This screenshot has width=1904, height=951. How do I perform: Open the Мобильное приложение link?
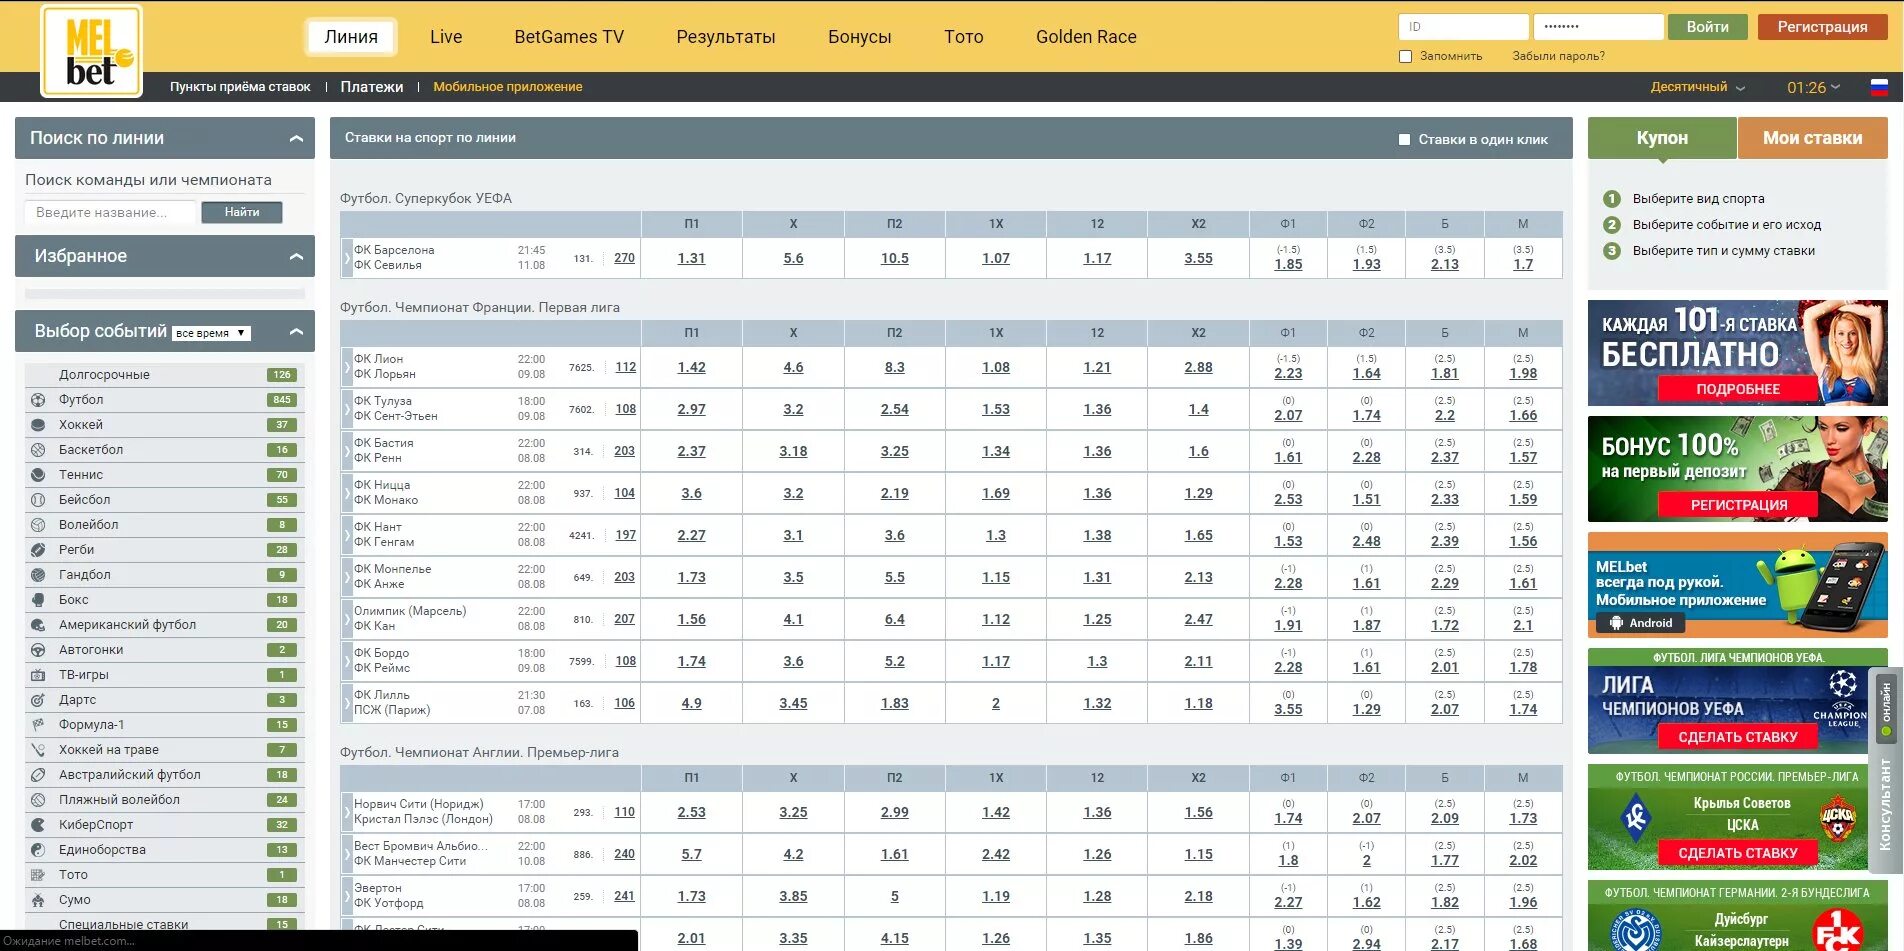pyautogui.click(x=507, y=87)
